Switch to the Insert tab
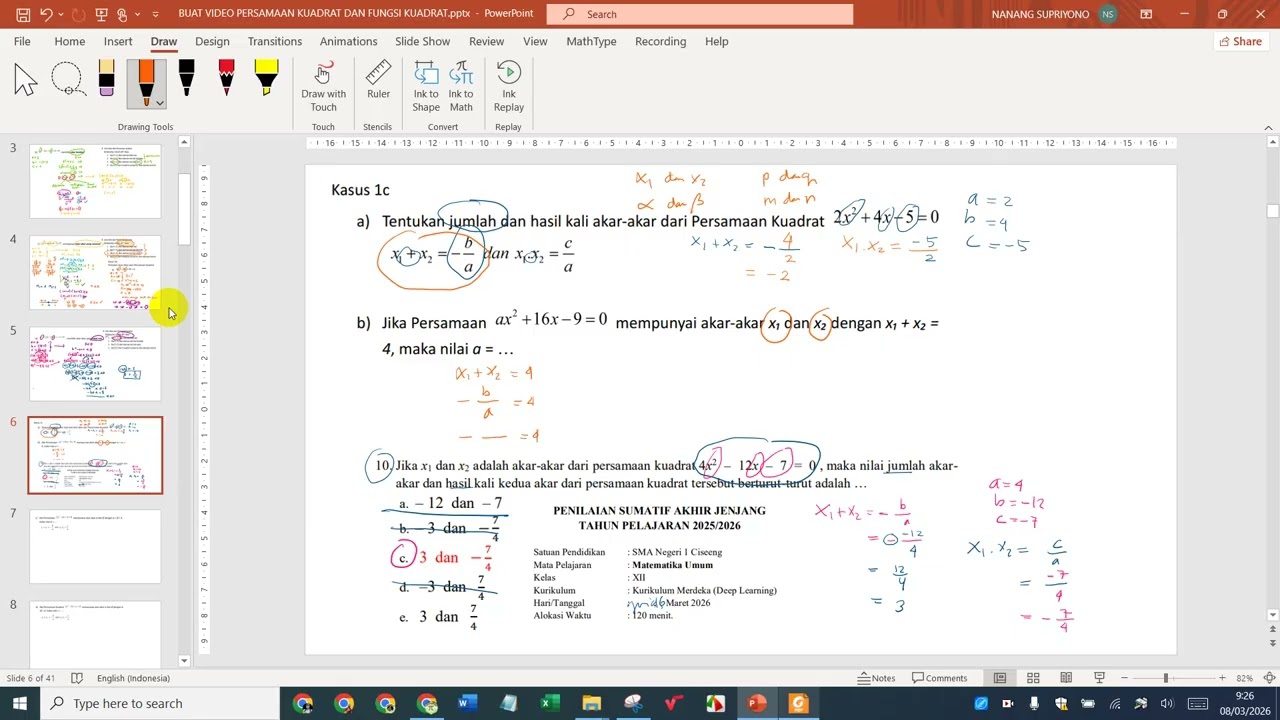1280x720 pixels. [118, 41]
